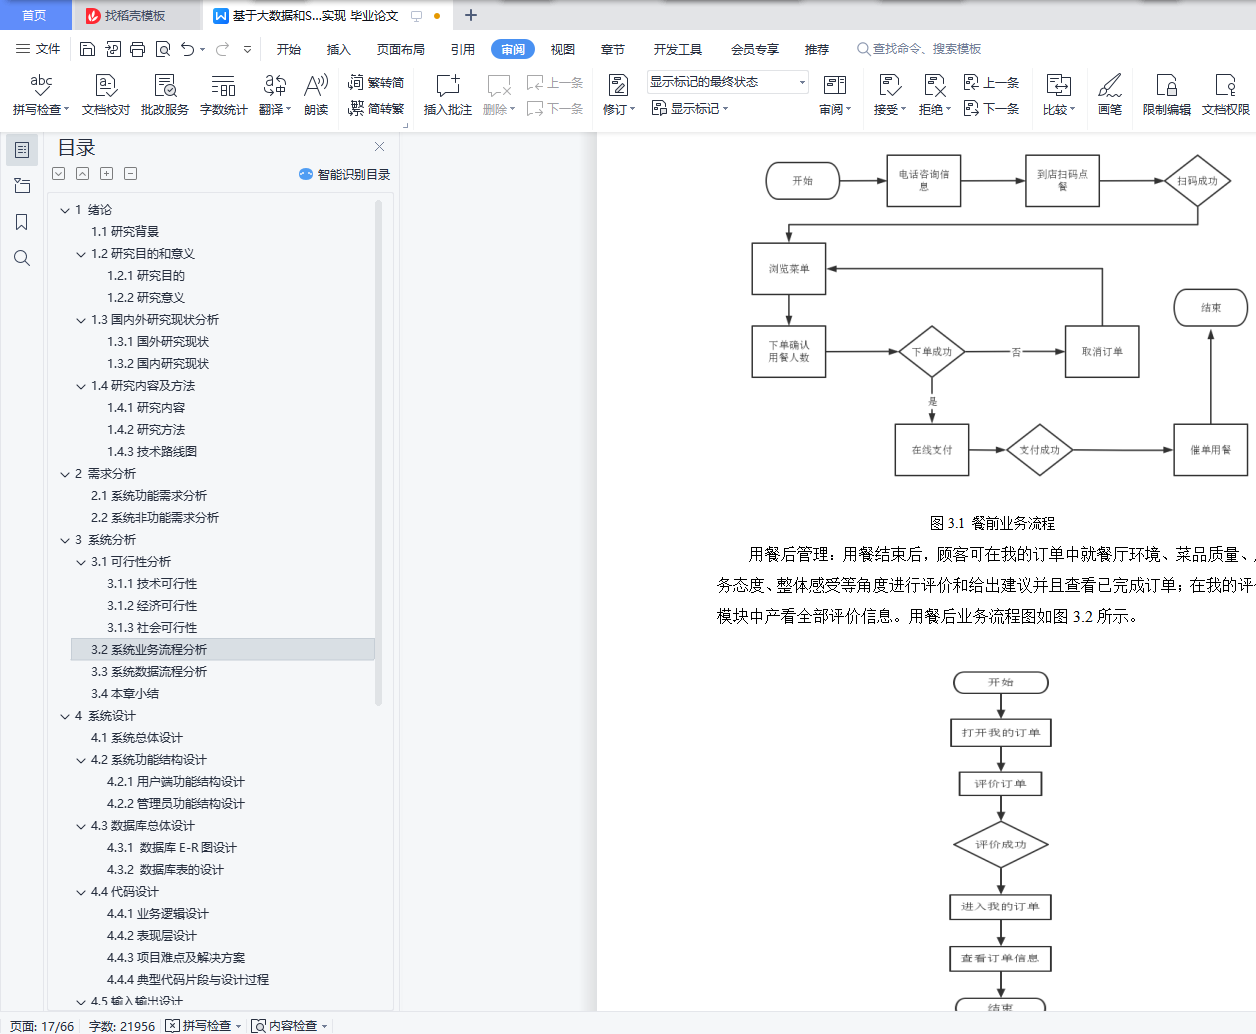Switch to the 页面布局 ribbon tab

coord(401,49)
